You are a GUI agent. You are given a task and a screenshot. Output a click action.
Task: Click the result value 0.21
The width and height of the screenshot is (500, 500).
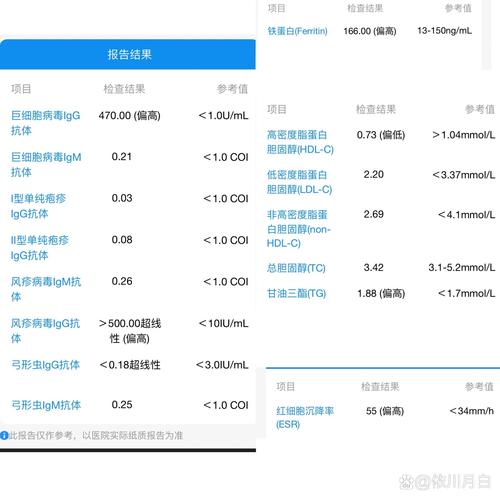click(x=122, y=157)
